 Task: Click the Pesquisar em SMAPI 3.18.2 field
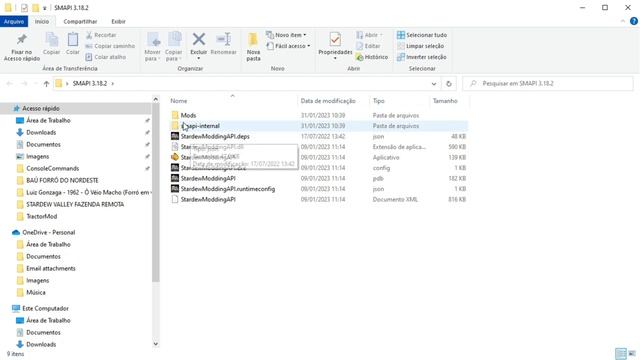point(548,84)
